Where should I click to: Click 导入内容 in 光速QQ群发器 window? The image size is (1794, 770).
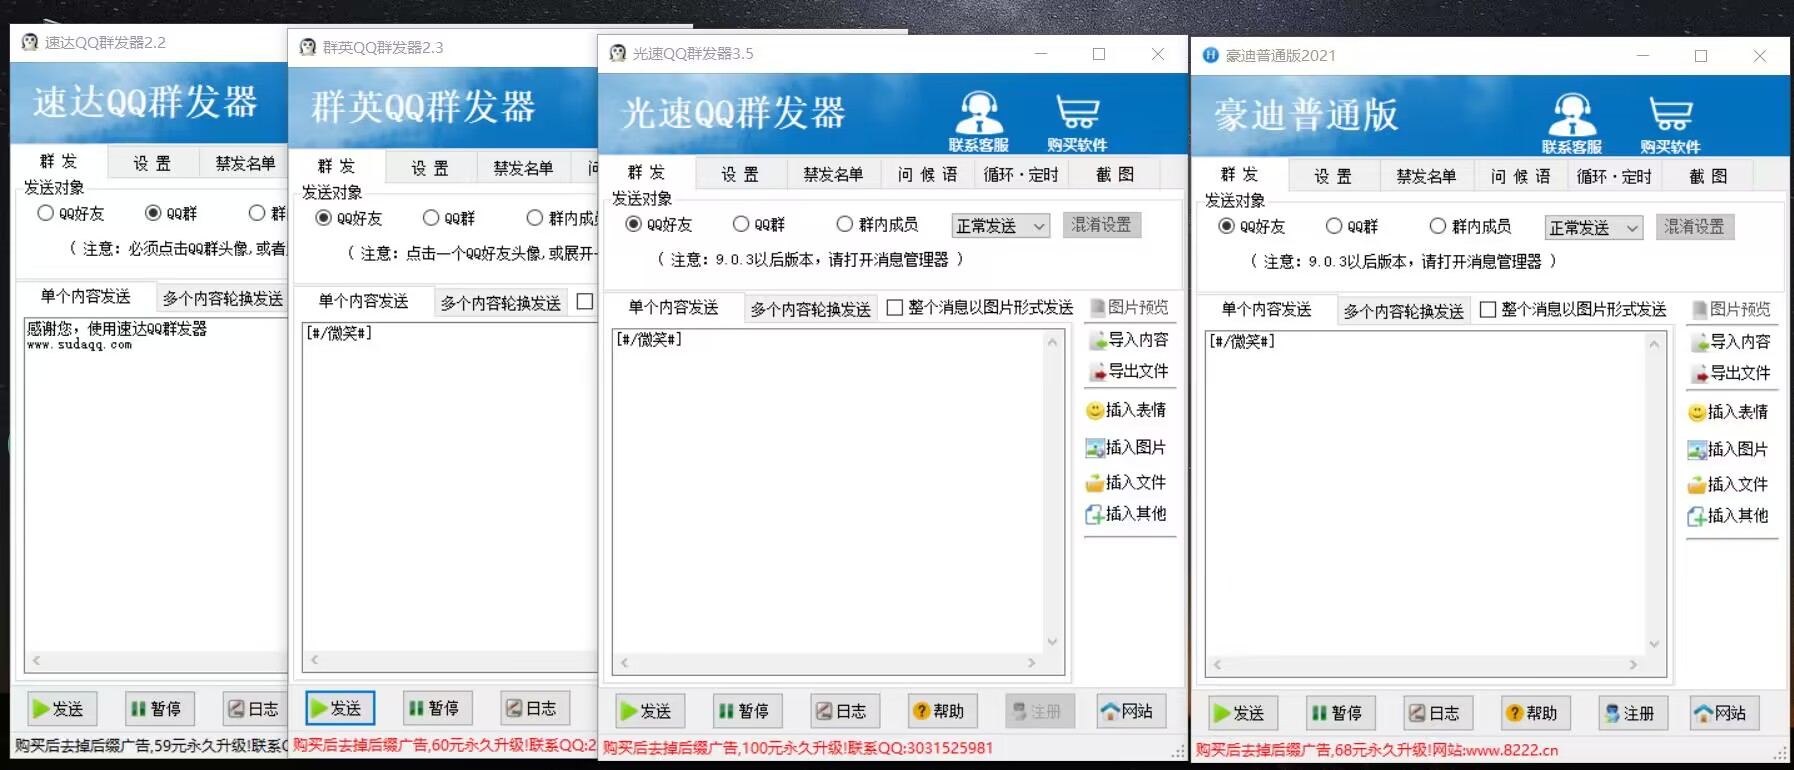pyautogui.click(x=1129, y=340)
